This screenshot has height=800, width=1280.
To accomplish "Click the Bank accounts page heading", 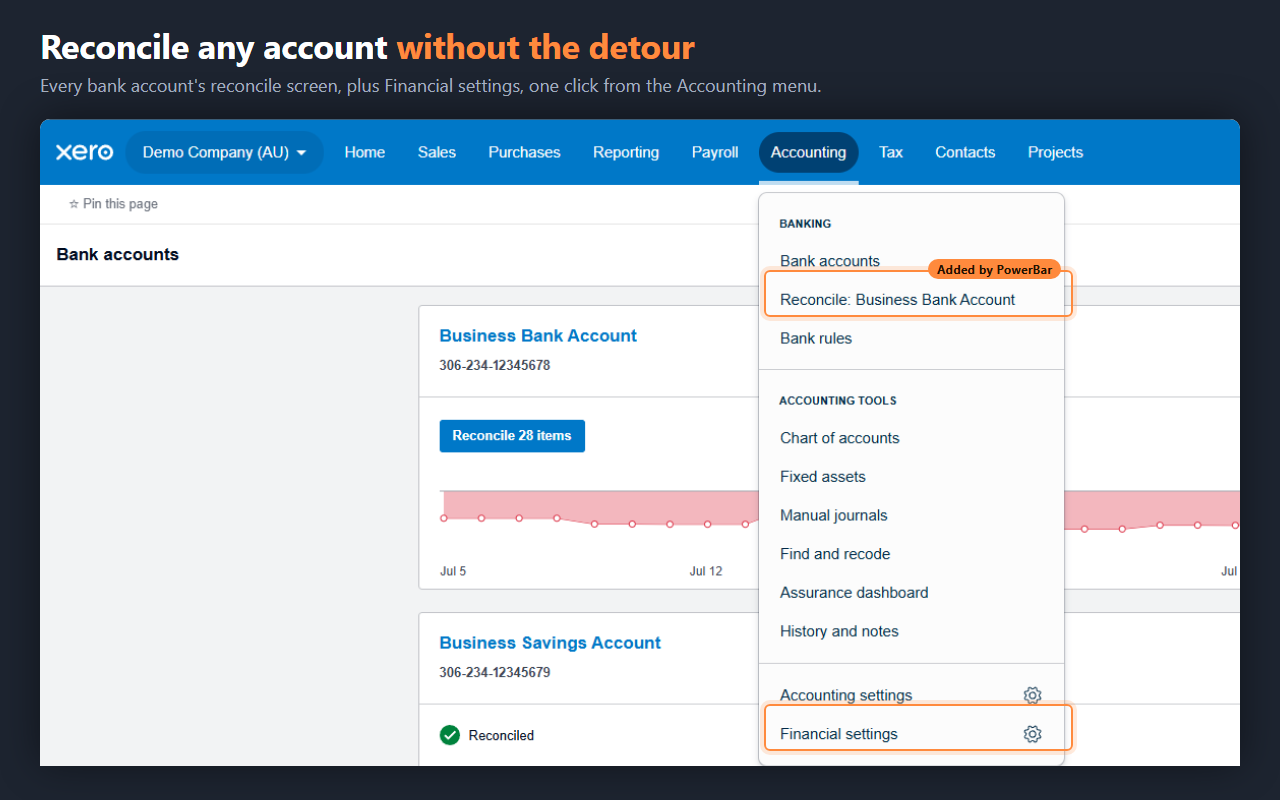I will (118, 254).
